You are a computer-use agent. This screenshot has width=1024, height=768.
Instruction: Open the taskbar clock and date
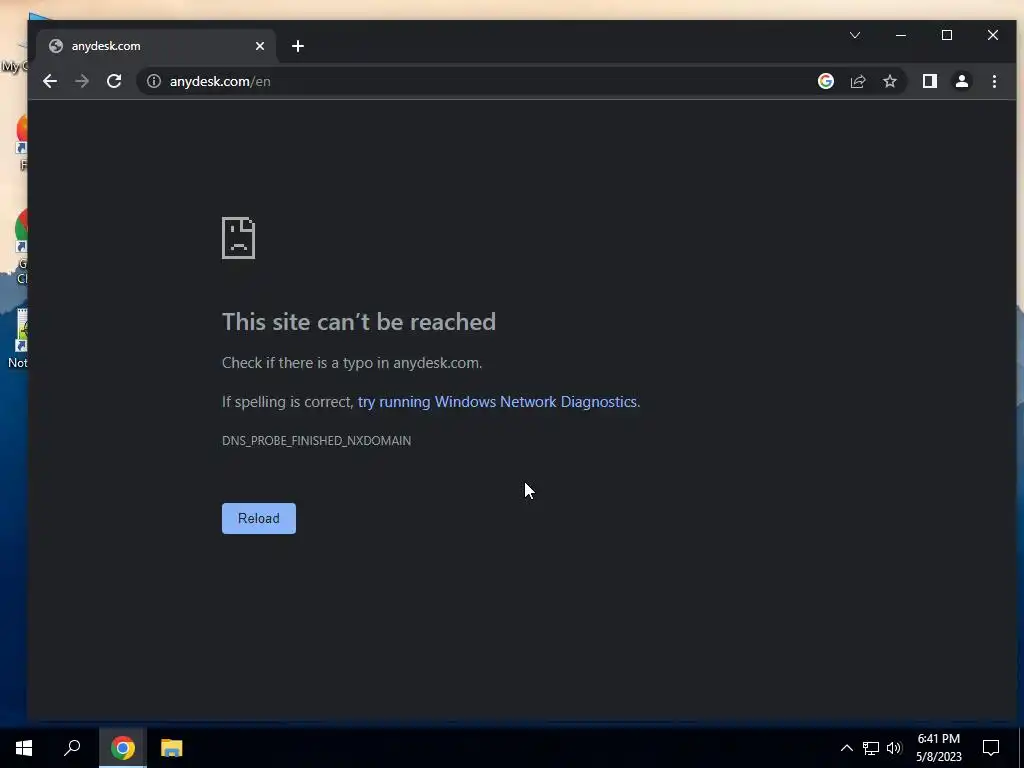coord(938,748)
